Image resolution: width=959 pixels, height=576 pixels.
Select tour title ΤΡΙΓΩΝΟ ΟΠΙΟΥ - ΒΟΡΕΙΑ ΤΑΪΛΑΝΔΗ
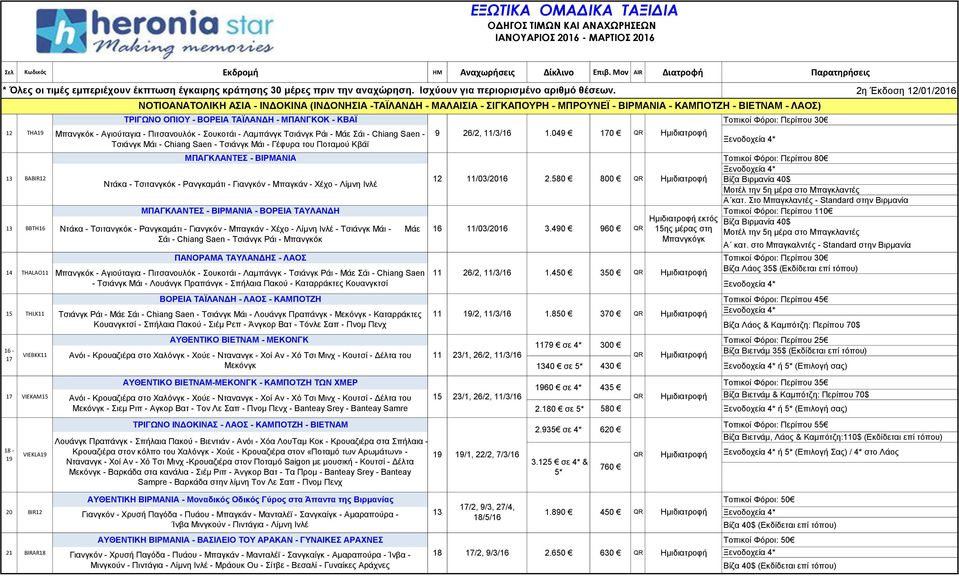tap(240, 120)
